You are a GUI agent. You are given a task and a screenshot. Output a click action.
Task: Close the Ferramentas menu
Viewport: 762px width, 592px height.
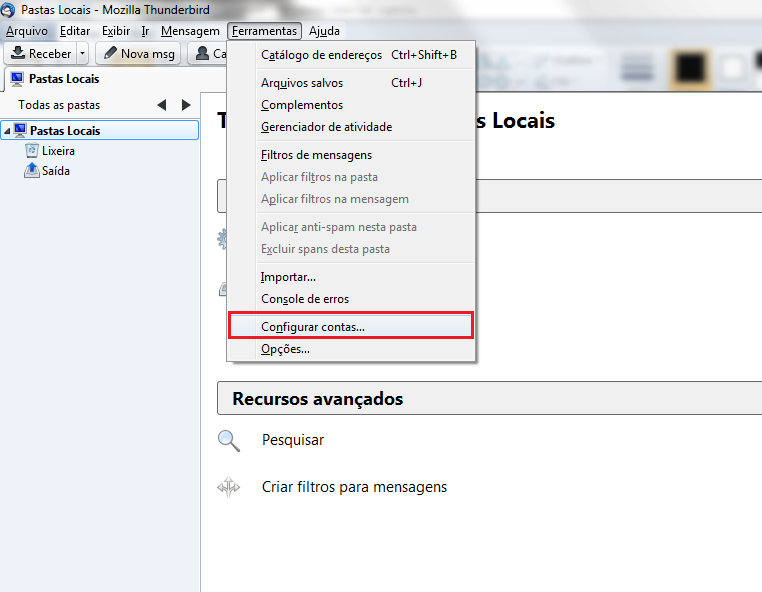point(264,31)
